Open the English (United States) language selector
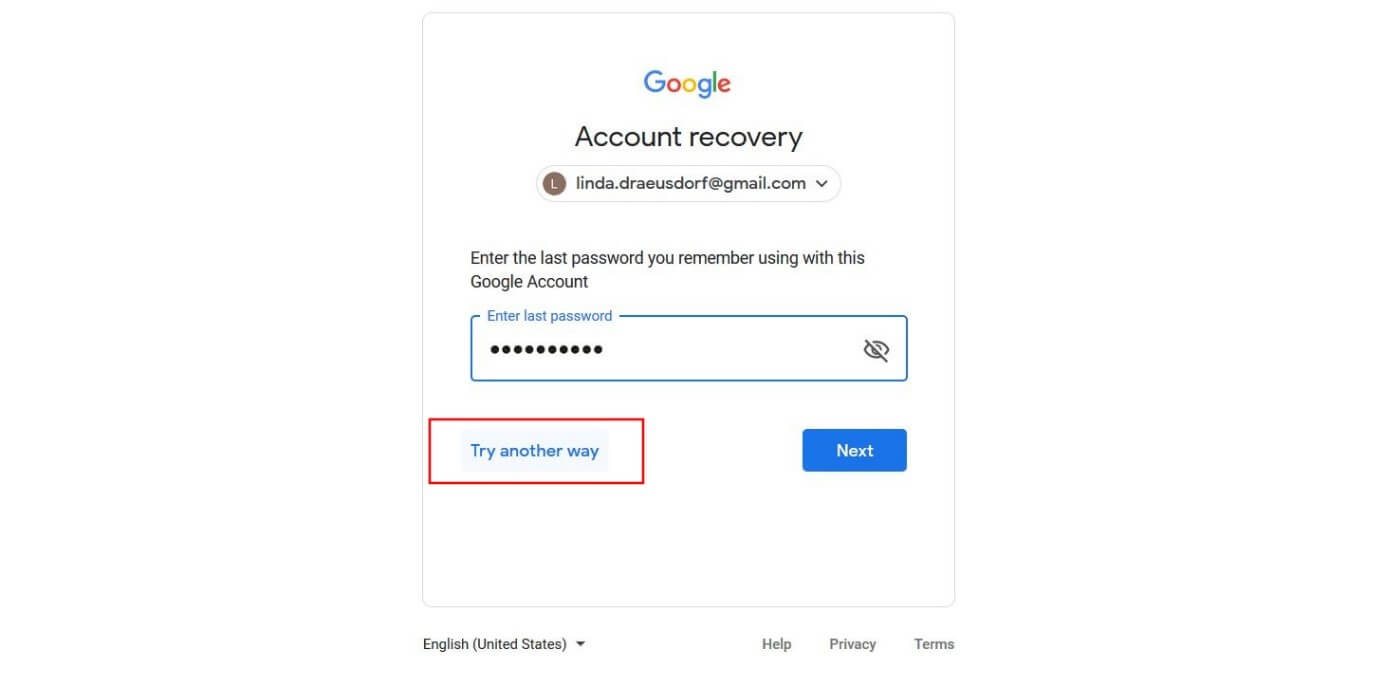The width and height of the screenshot is (1384, 687). tap(504, 644)
